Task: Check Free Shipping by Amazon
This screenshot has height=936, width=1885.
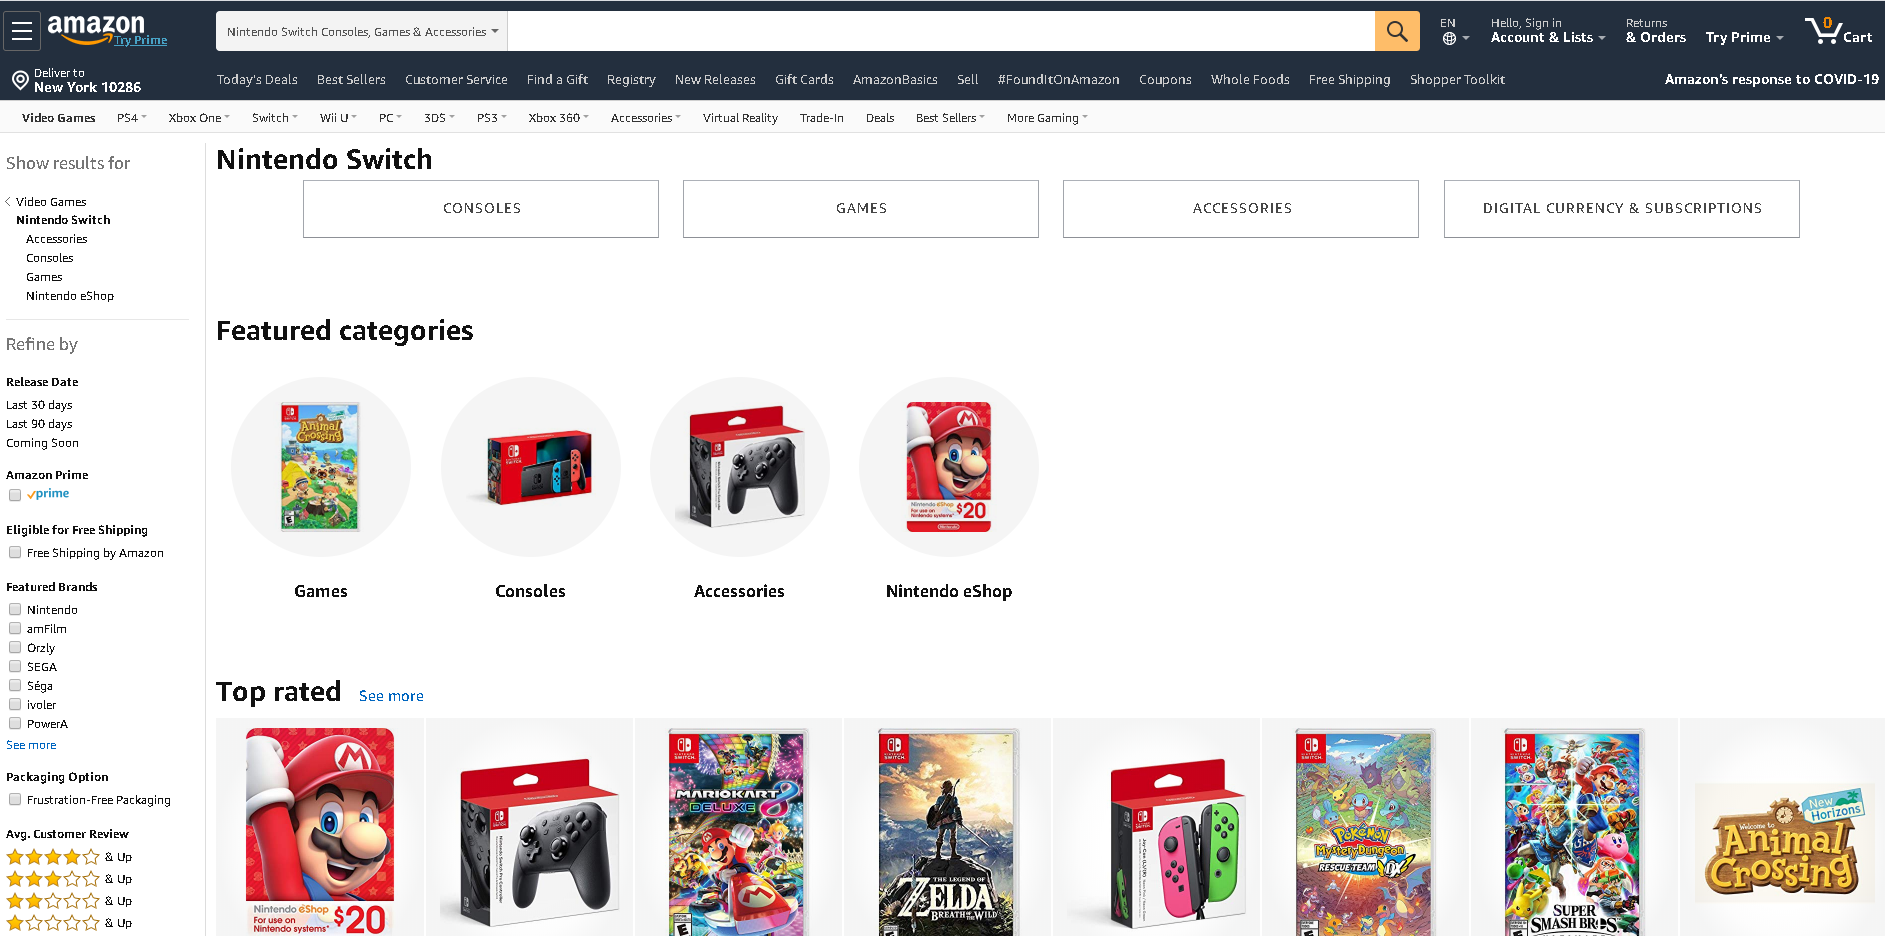Action: pyautogui.click(x=15, y=552)
